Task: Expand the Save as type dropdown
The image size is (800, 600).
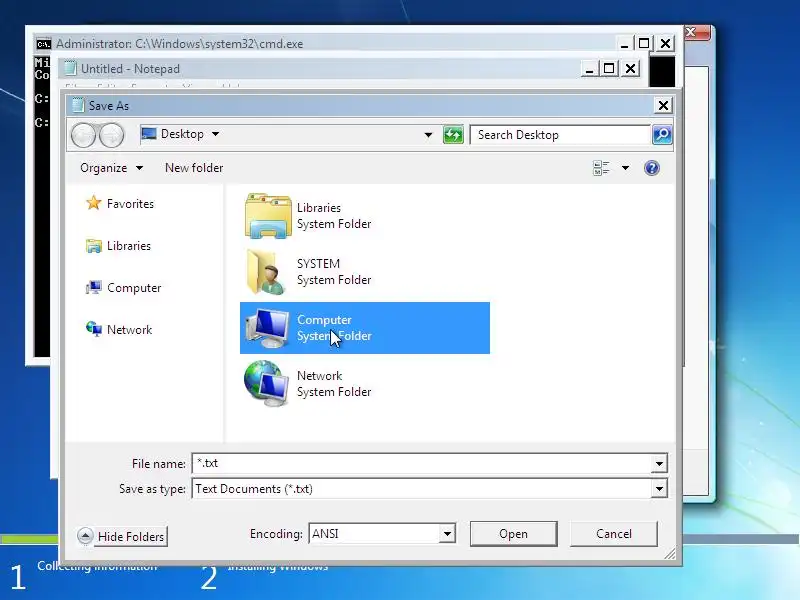Action: [659, 488]
